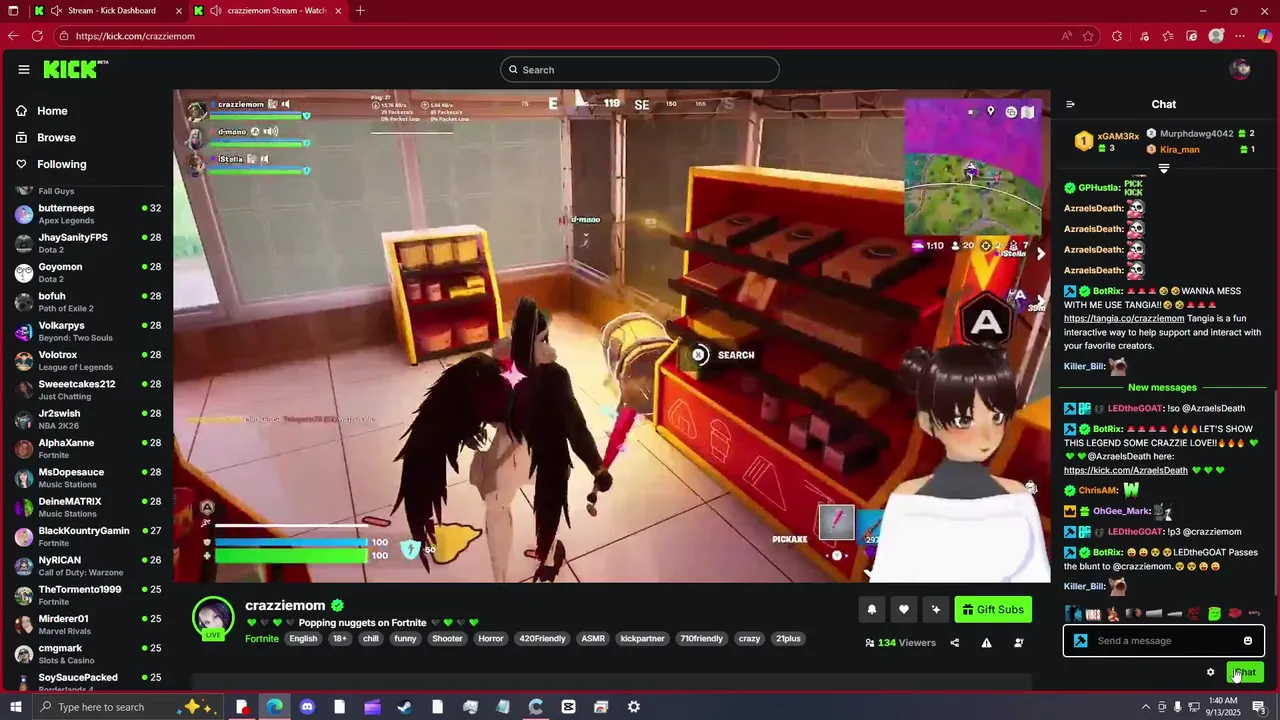1280x720 pixels.
Task: Jump to New messages in chat
Action: click(1162, 387)
